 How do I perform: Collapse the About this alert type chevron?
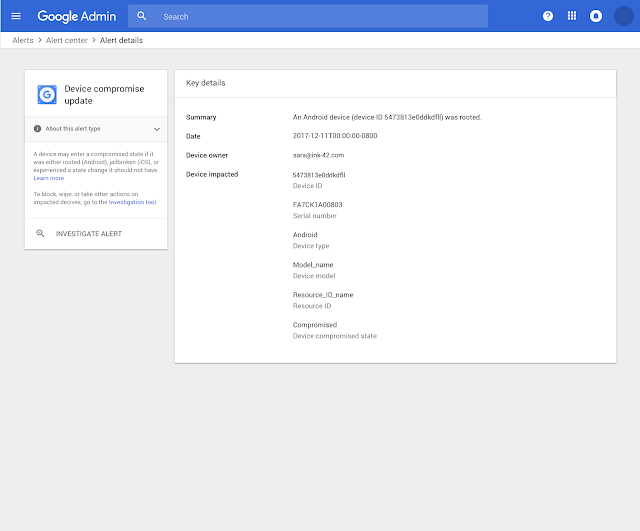[157, 129]
